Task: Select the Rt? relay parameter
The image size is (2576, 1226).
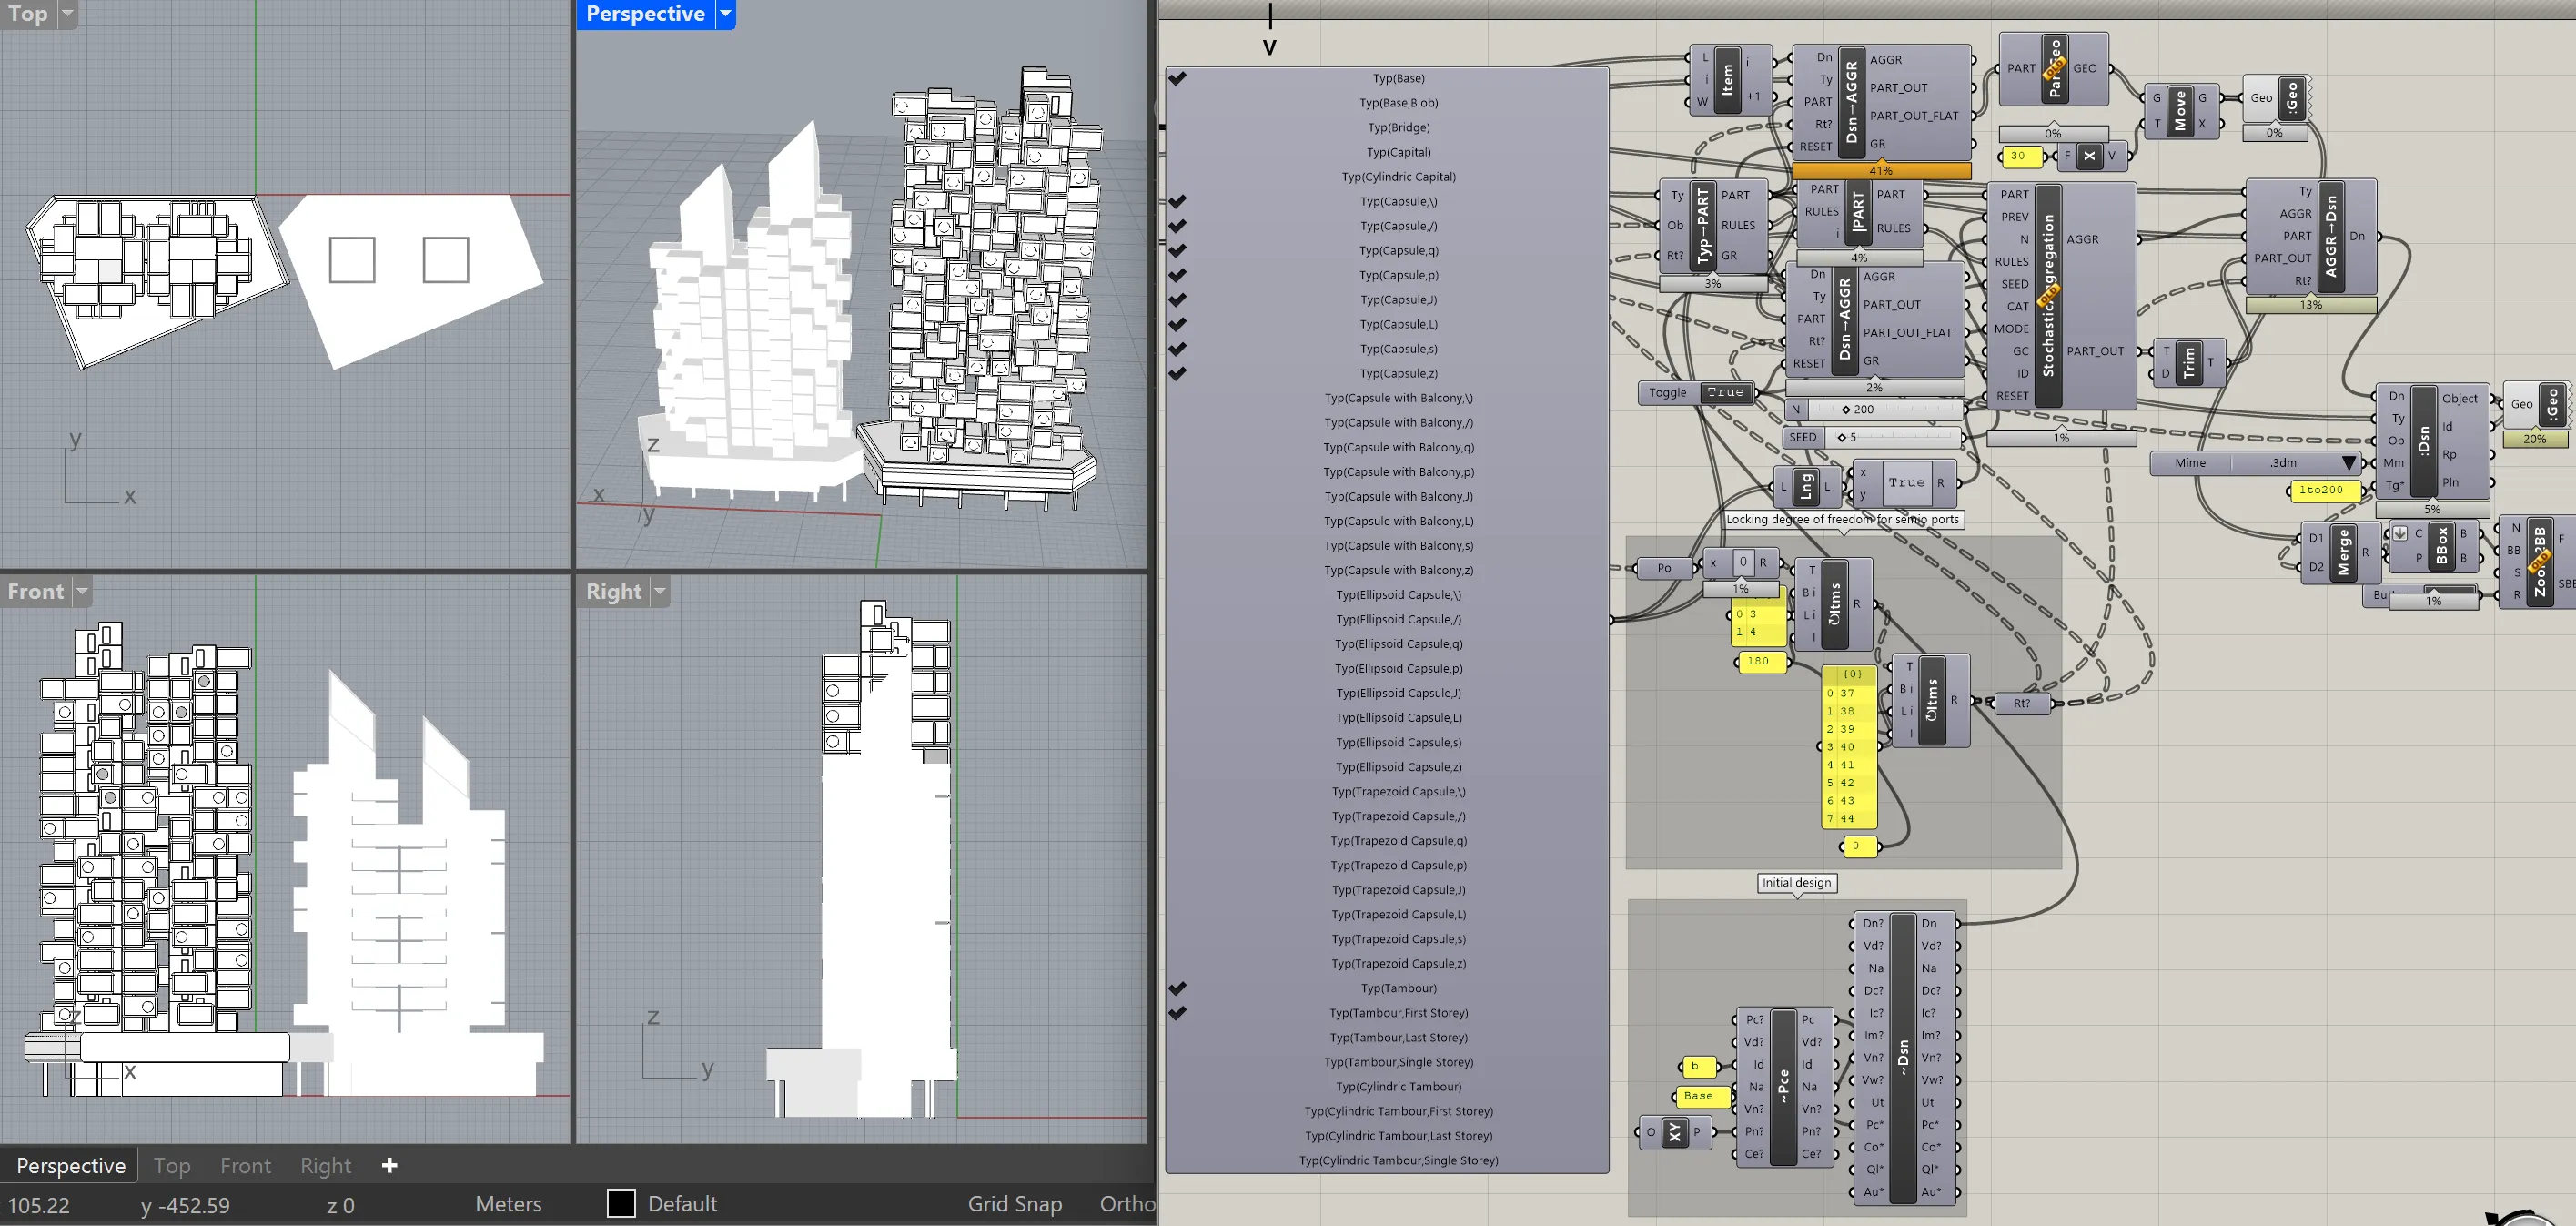Action: 2022,703
